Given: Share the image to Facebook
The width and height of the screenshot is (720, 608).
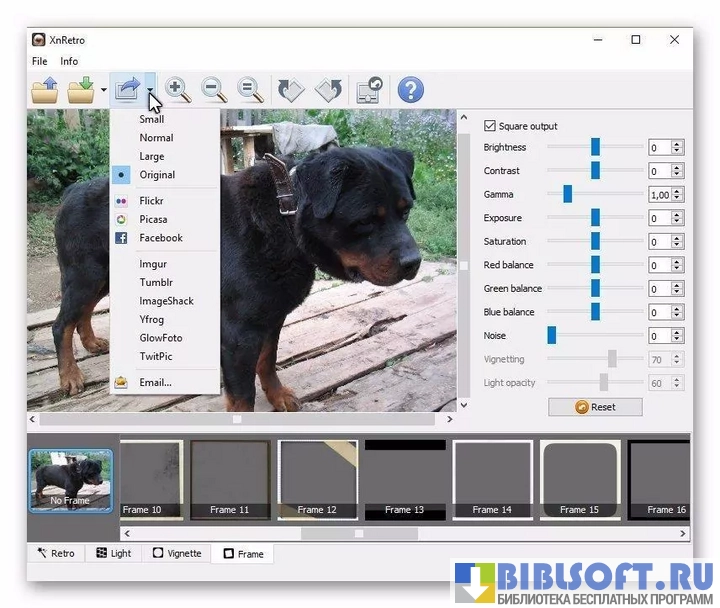Looking at the screenshot, I should [160, 238].
